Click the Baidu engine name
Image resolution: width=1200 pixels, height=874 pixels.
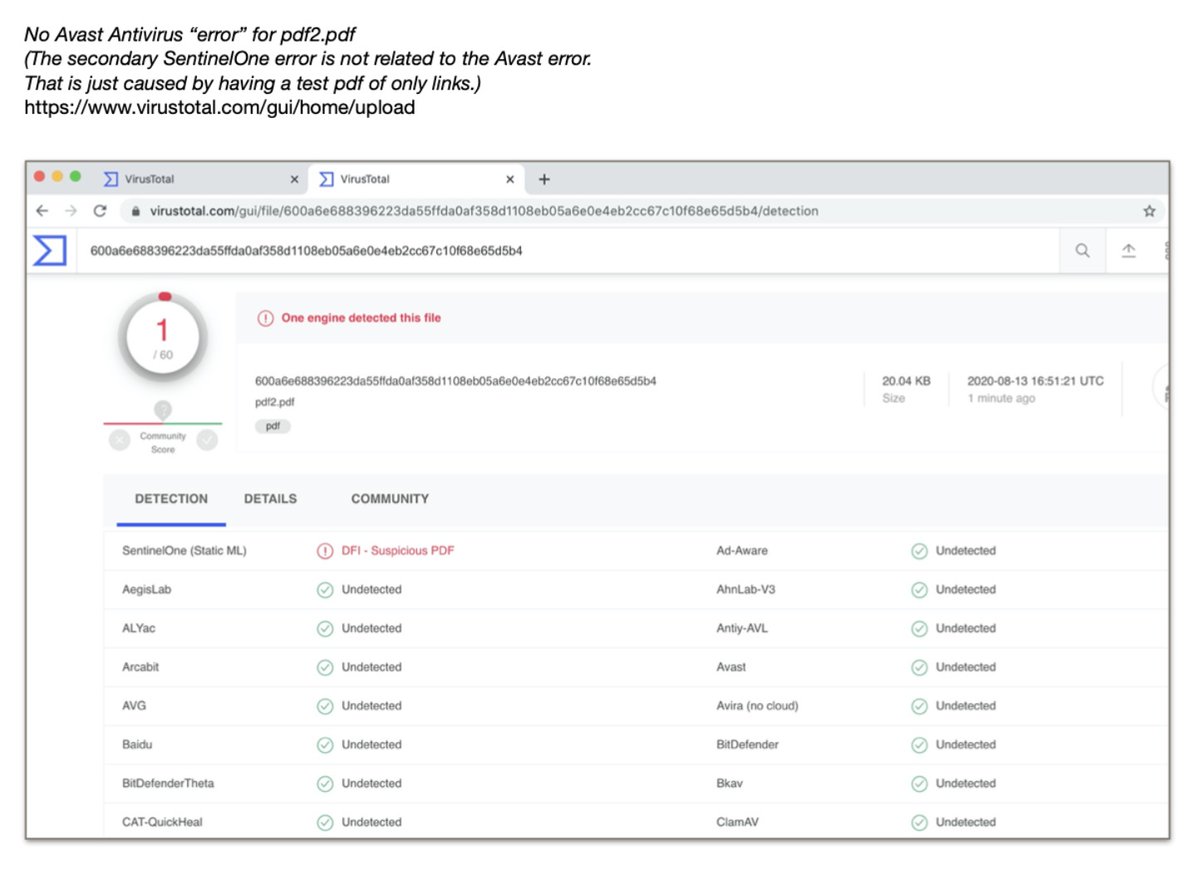pos(137,745)
